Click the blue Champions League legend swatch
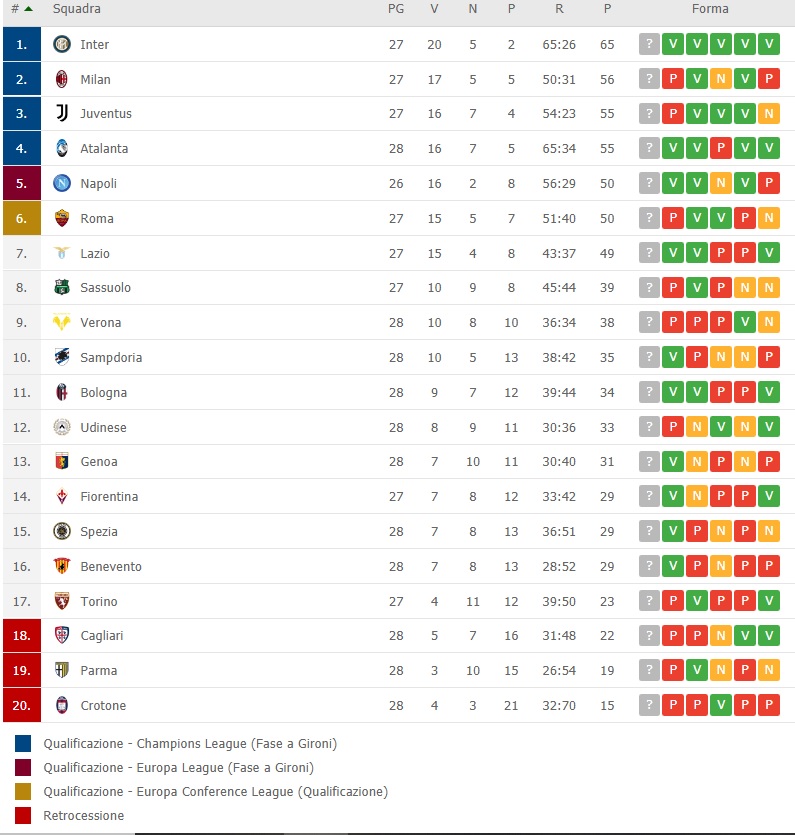 (23, 743)
